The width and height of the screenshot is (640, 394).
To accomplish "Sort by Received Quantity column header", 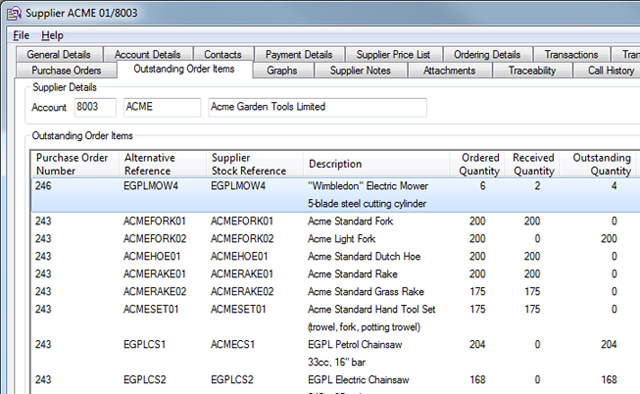I will point(531,164).
